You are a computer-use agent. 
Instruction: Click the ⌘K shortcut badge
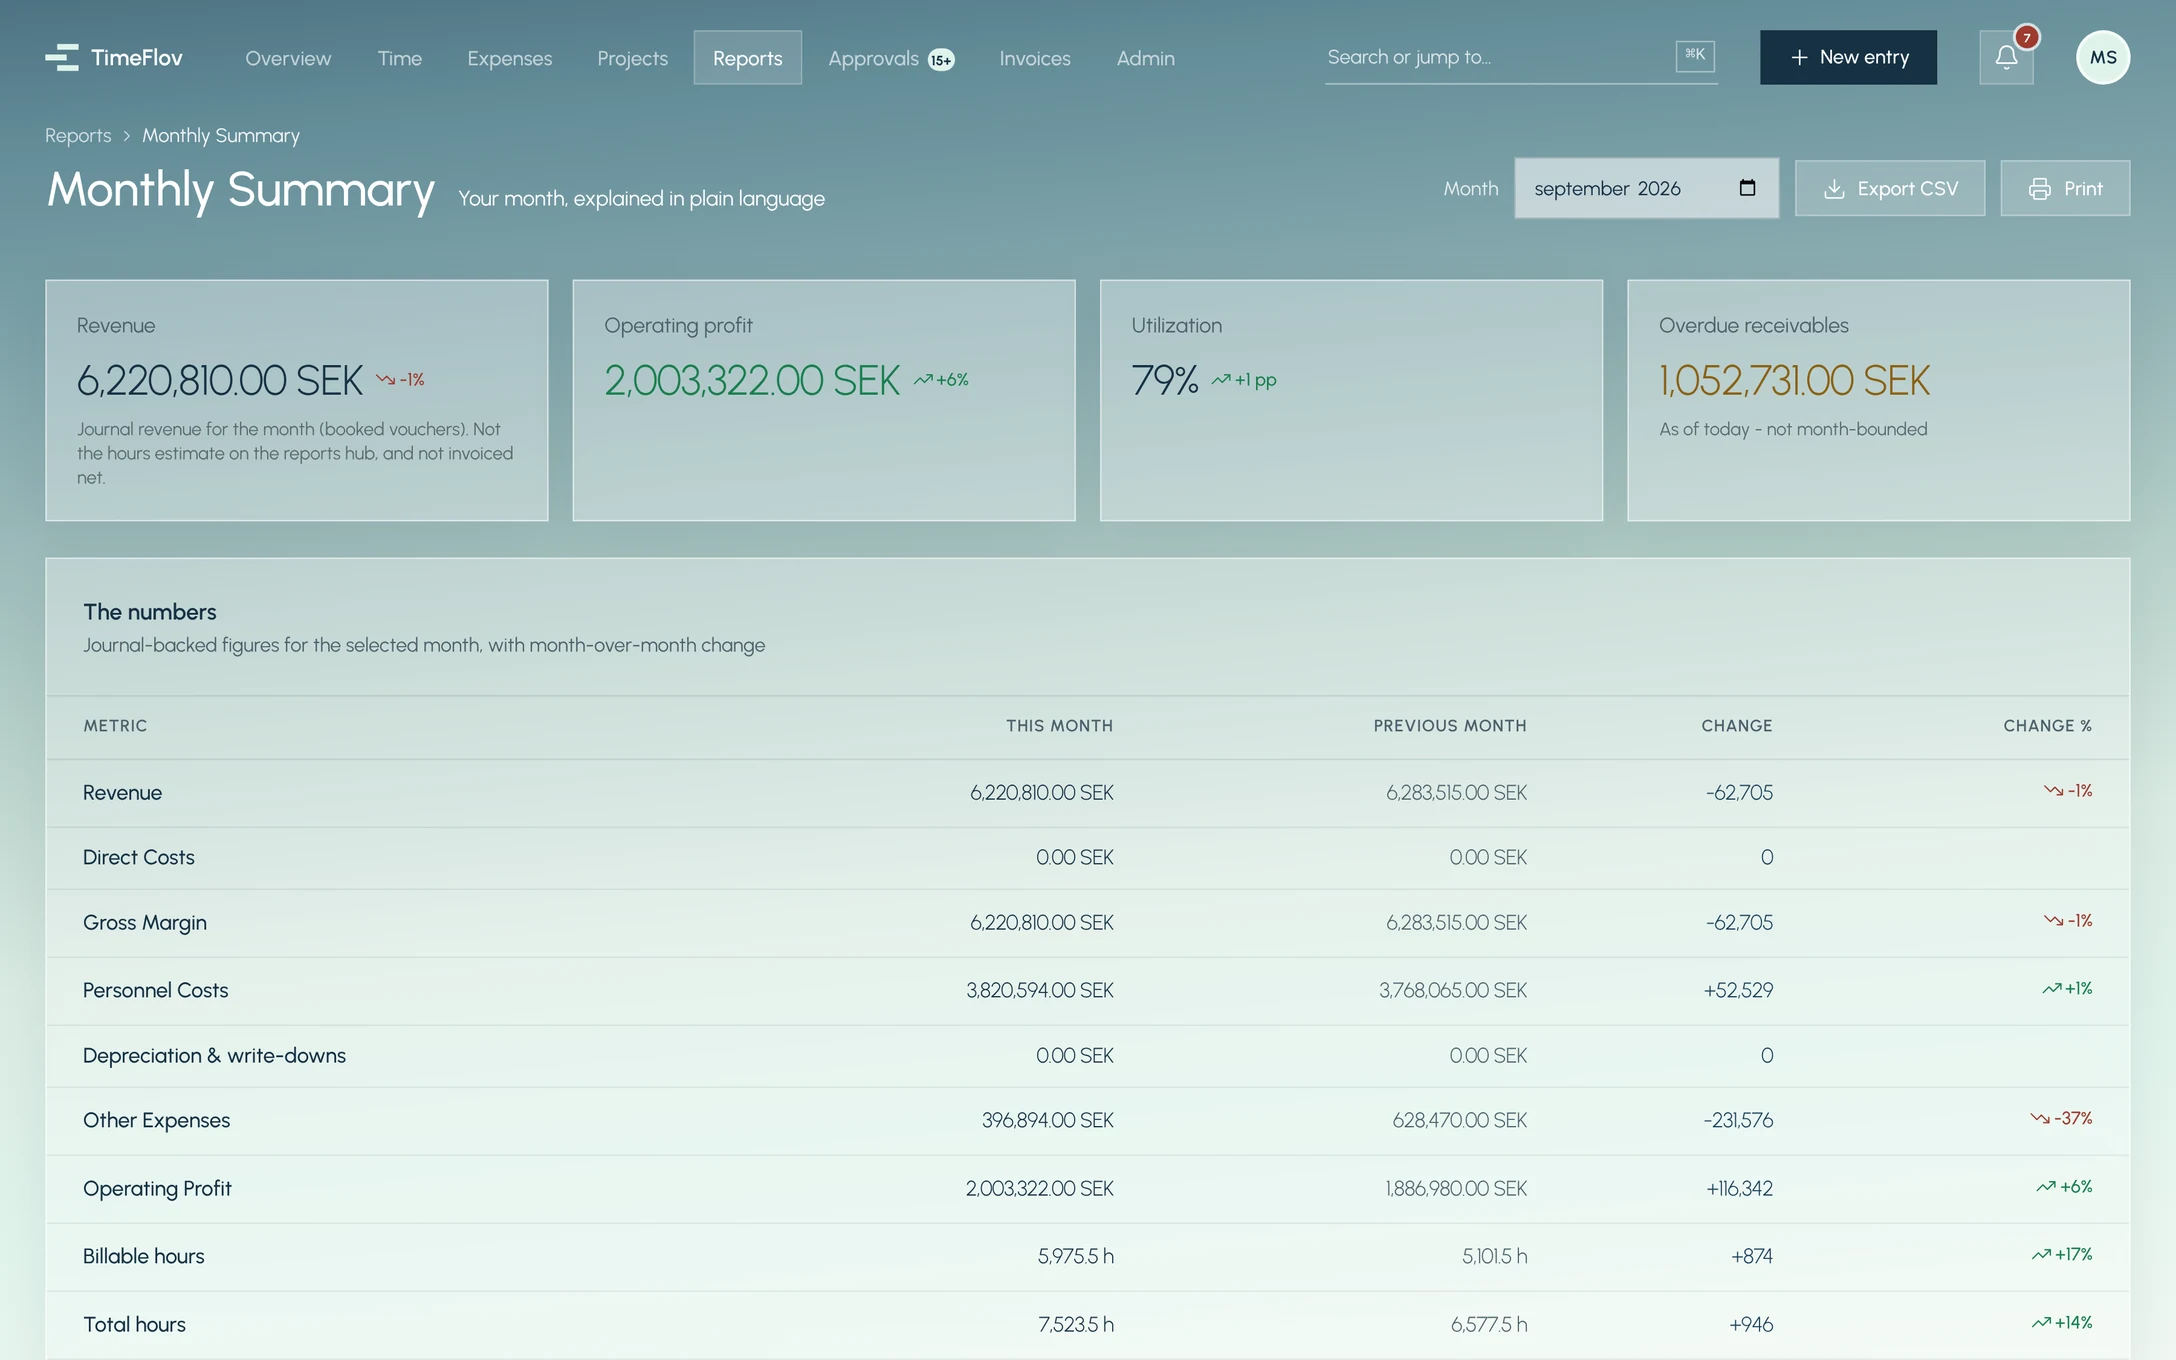(1695, 56)
